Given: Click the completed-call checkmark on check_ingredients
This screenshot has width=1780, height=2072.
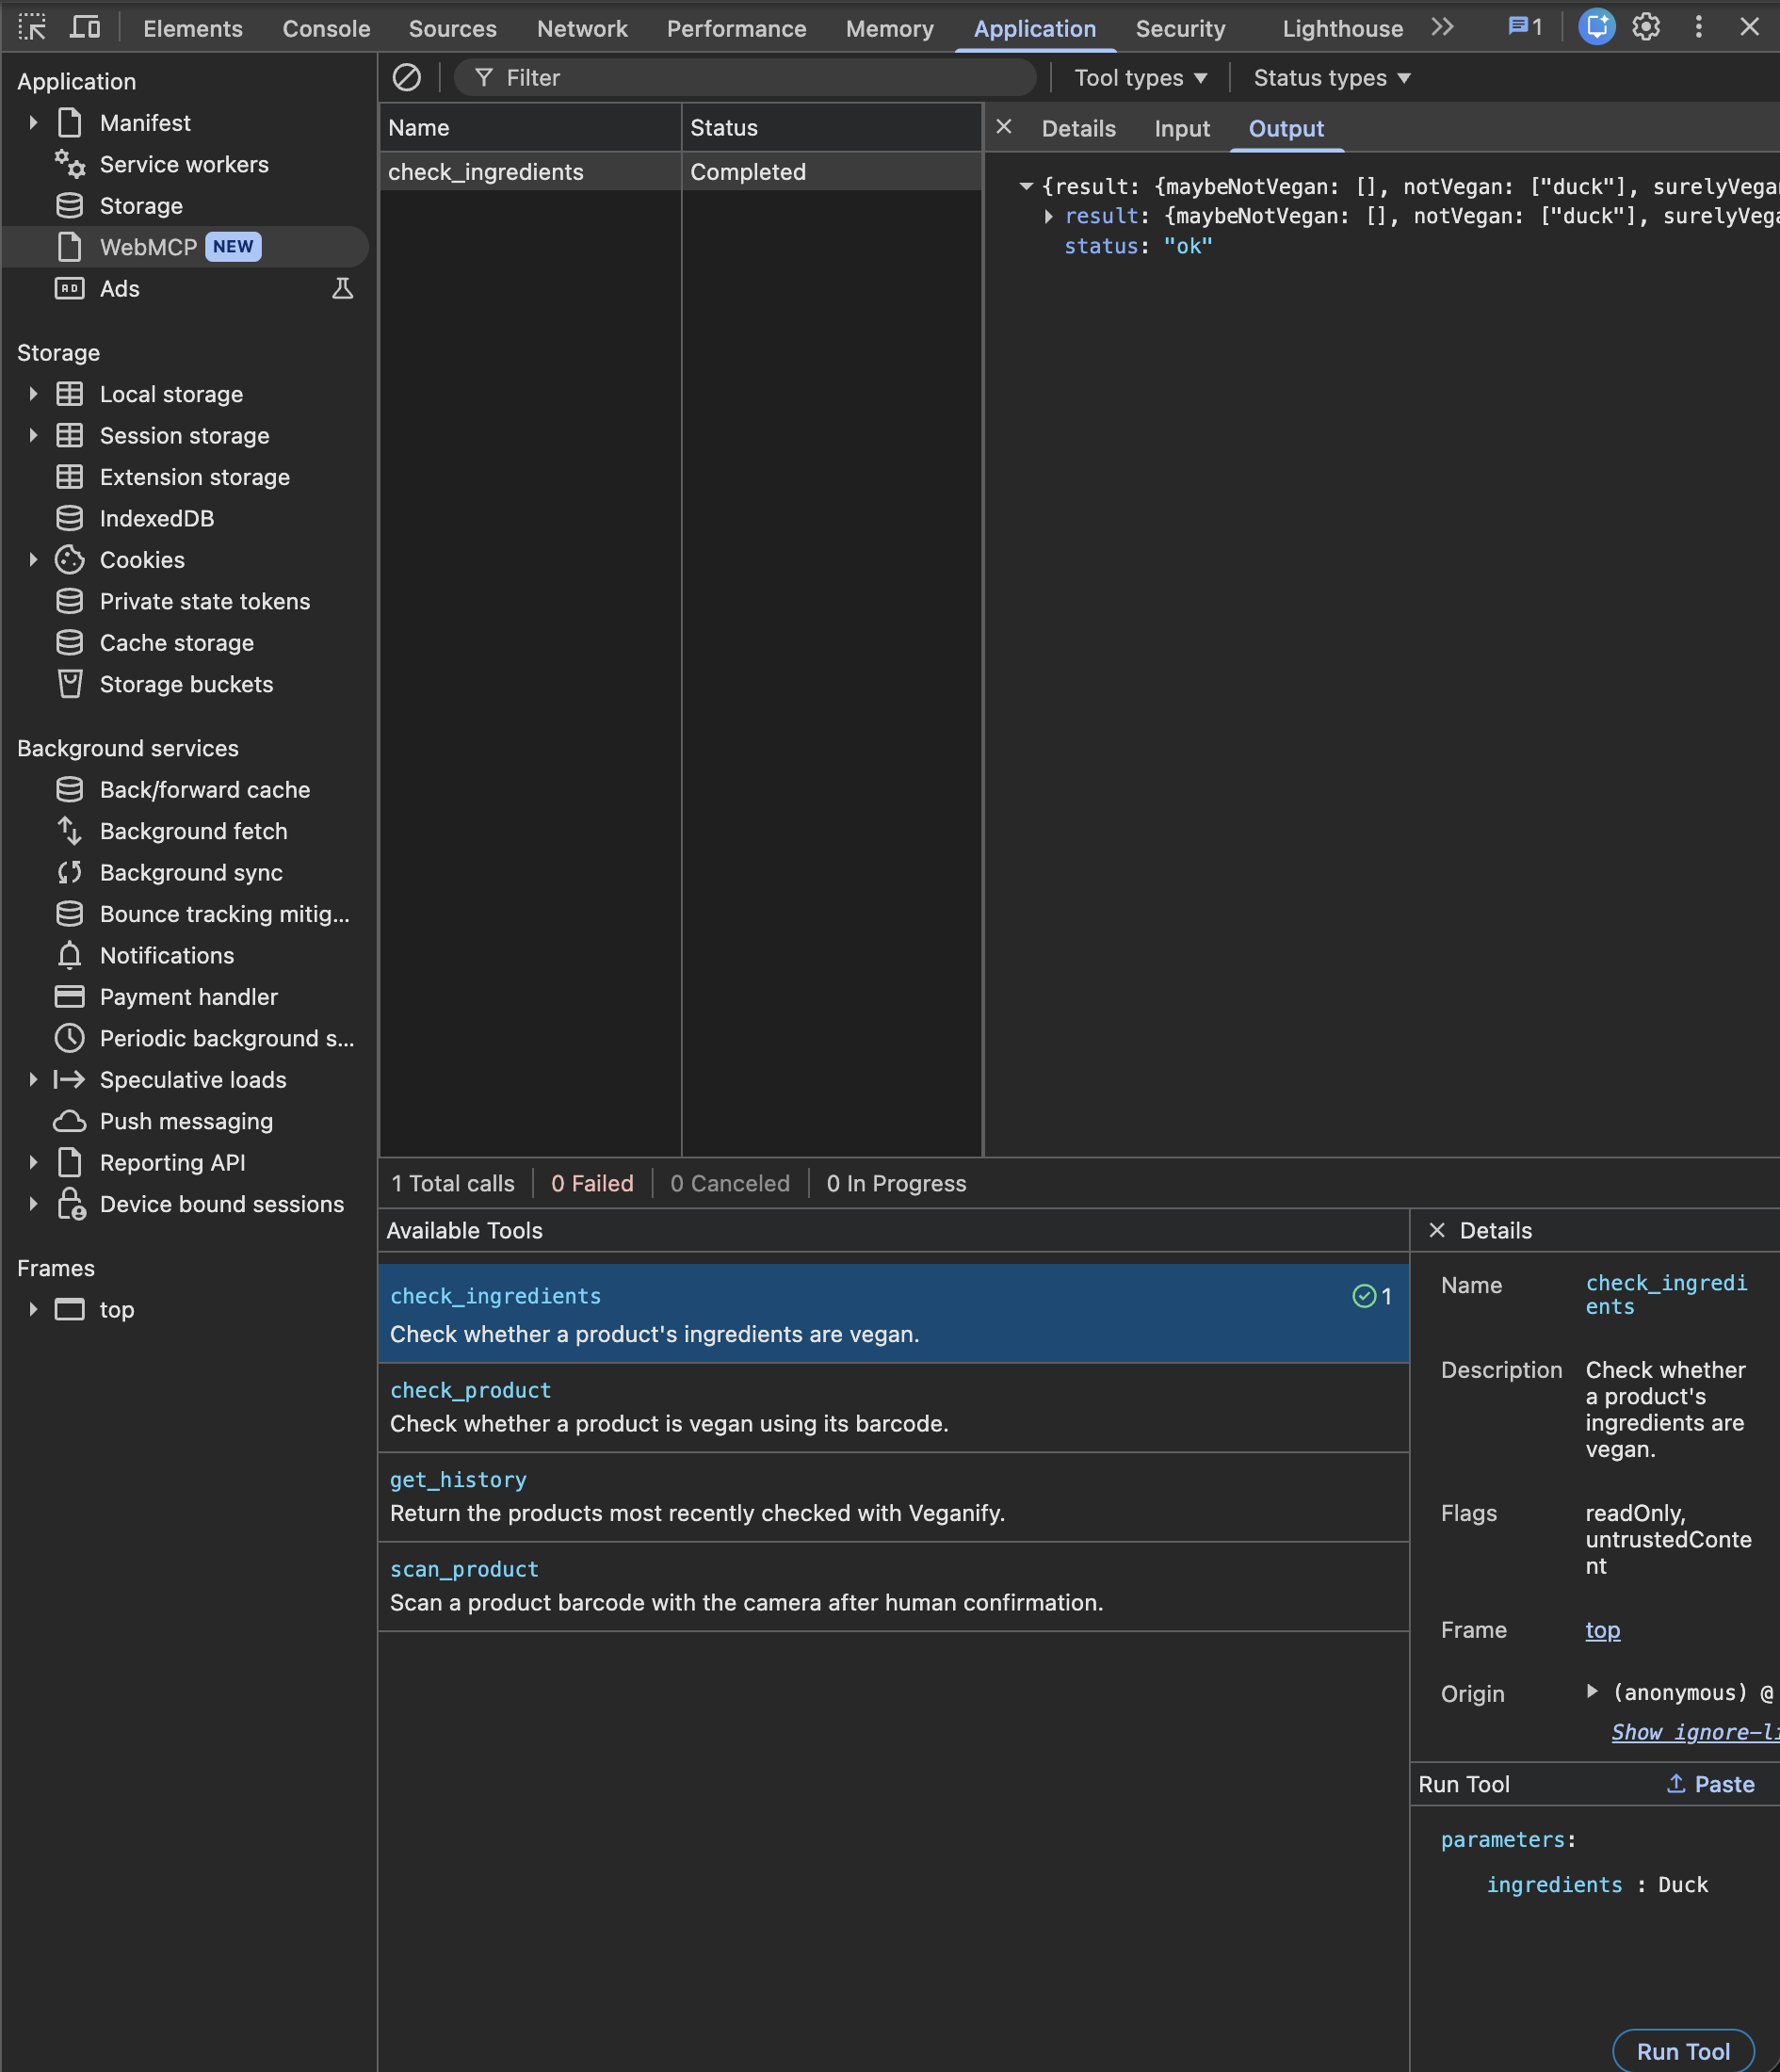Looking at the screenshot, I should point(1364,1296).
